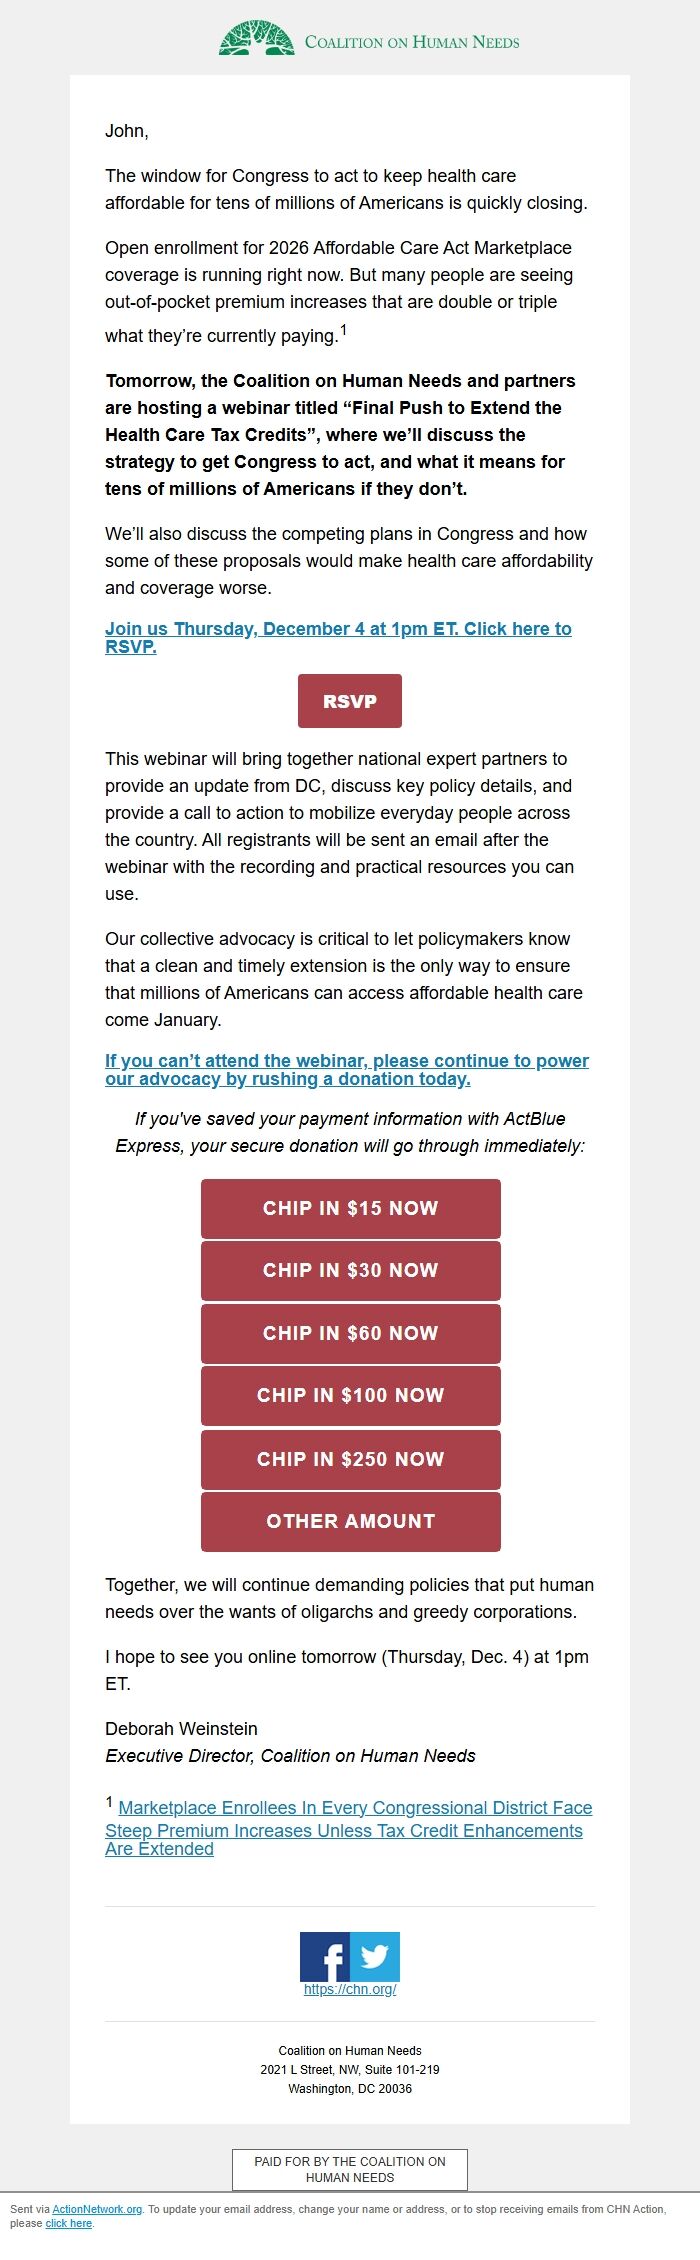Click the superscript footnote 1 in the paragraph
This screenshot has width=700, height=2260.
coord(344,328)
